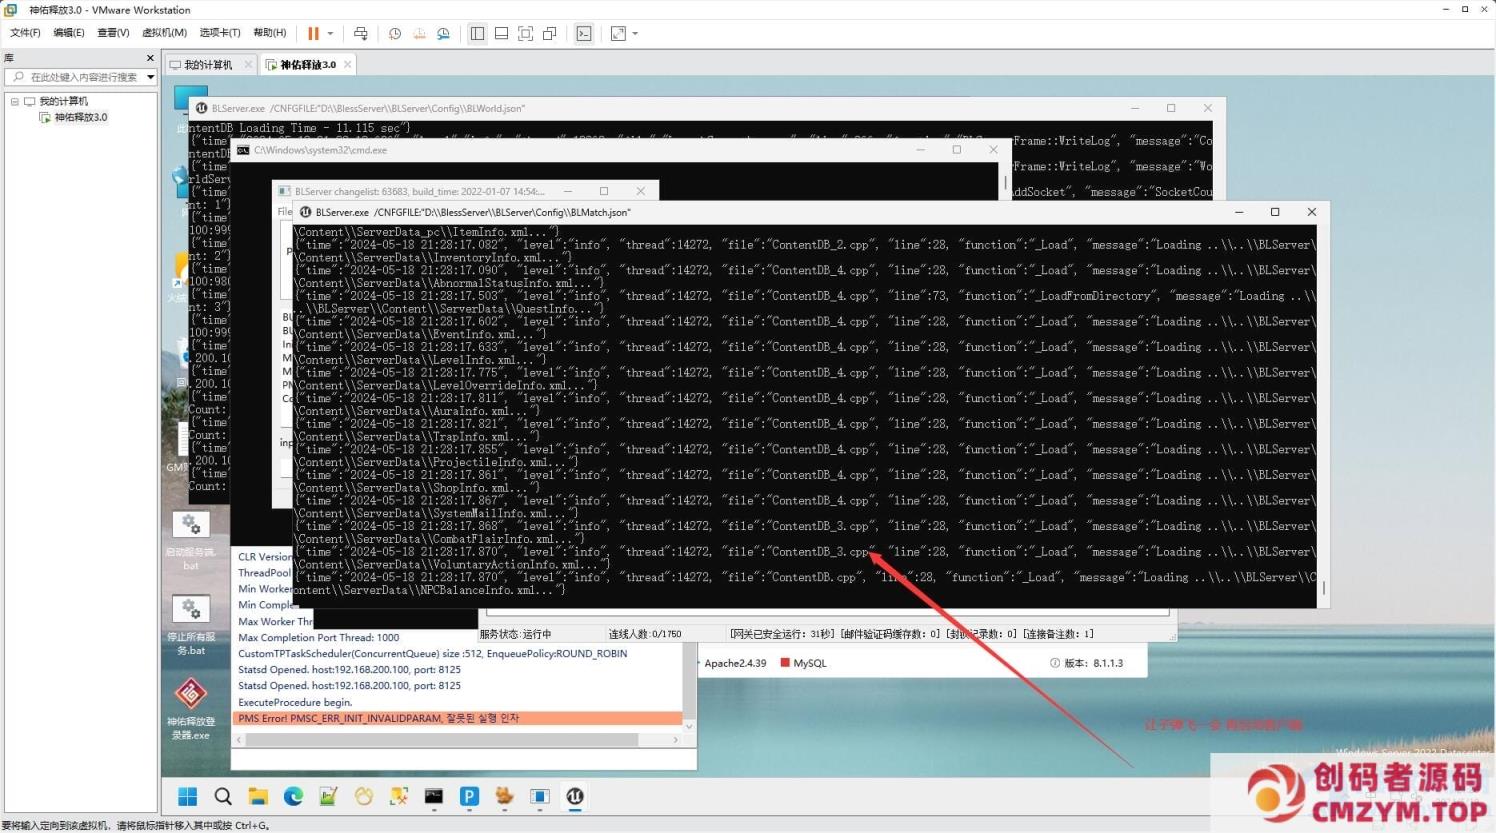Open the snapshot manager toolbar icon
This screenshot has height=833, width=1496.
[x=443, y=33]
